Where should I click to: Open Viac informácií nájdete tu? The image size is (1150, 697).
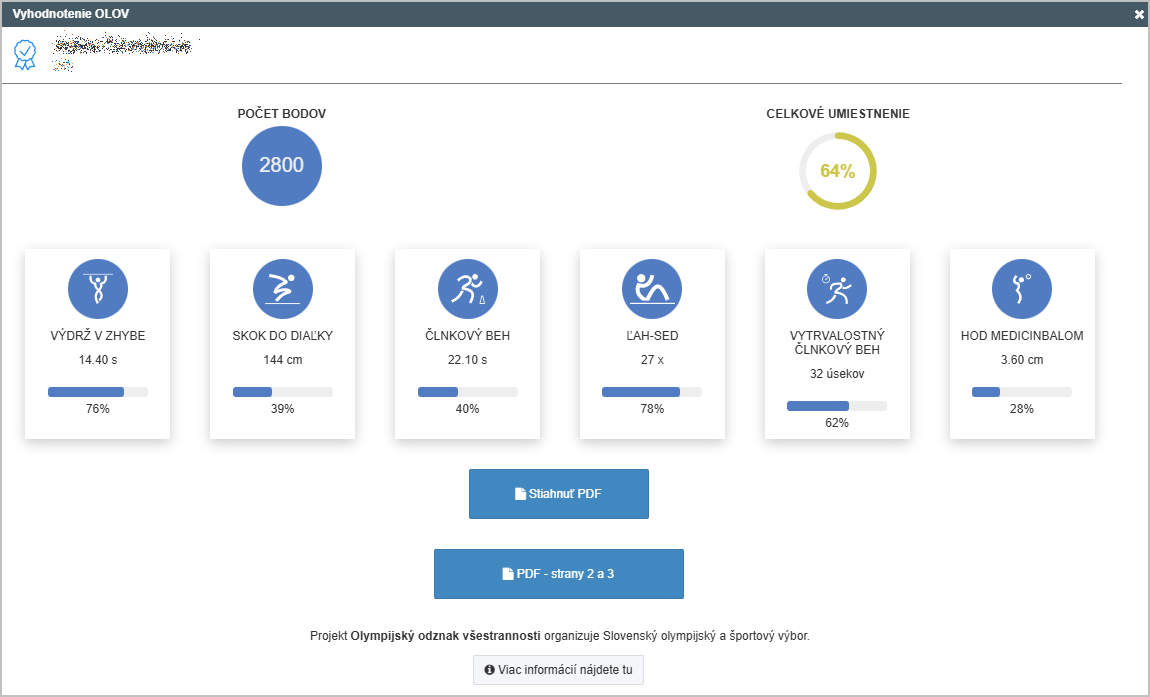coord(558,670)
